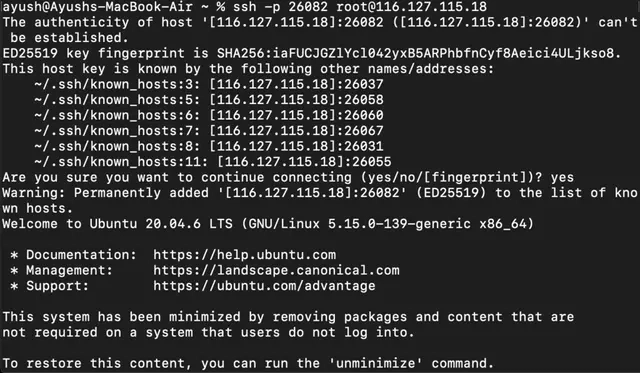Viewport: 640px width, 373px height.
Task: Click the typed 'yes' response after the prompt
Action: 562,178
